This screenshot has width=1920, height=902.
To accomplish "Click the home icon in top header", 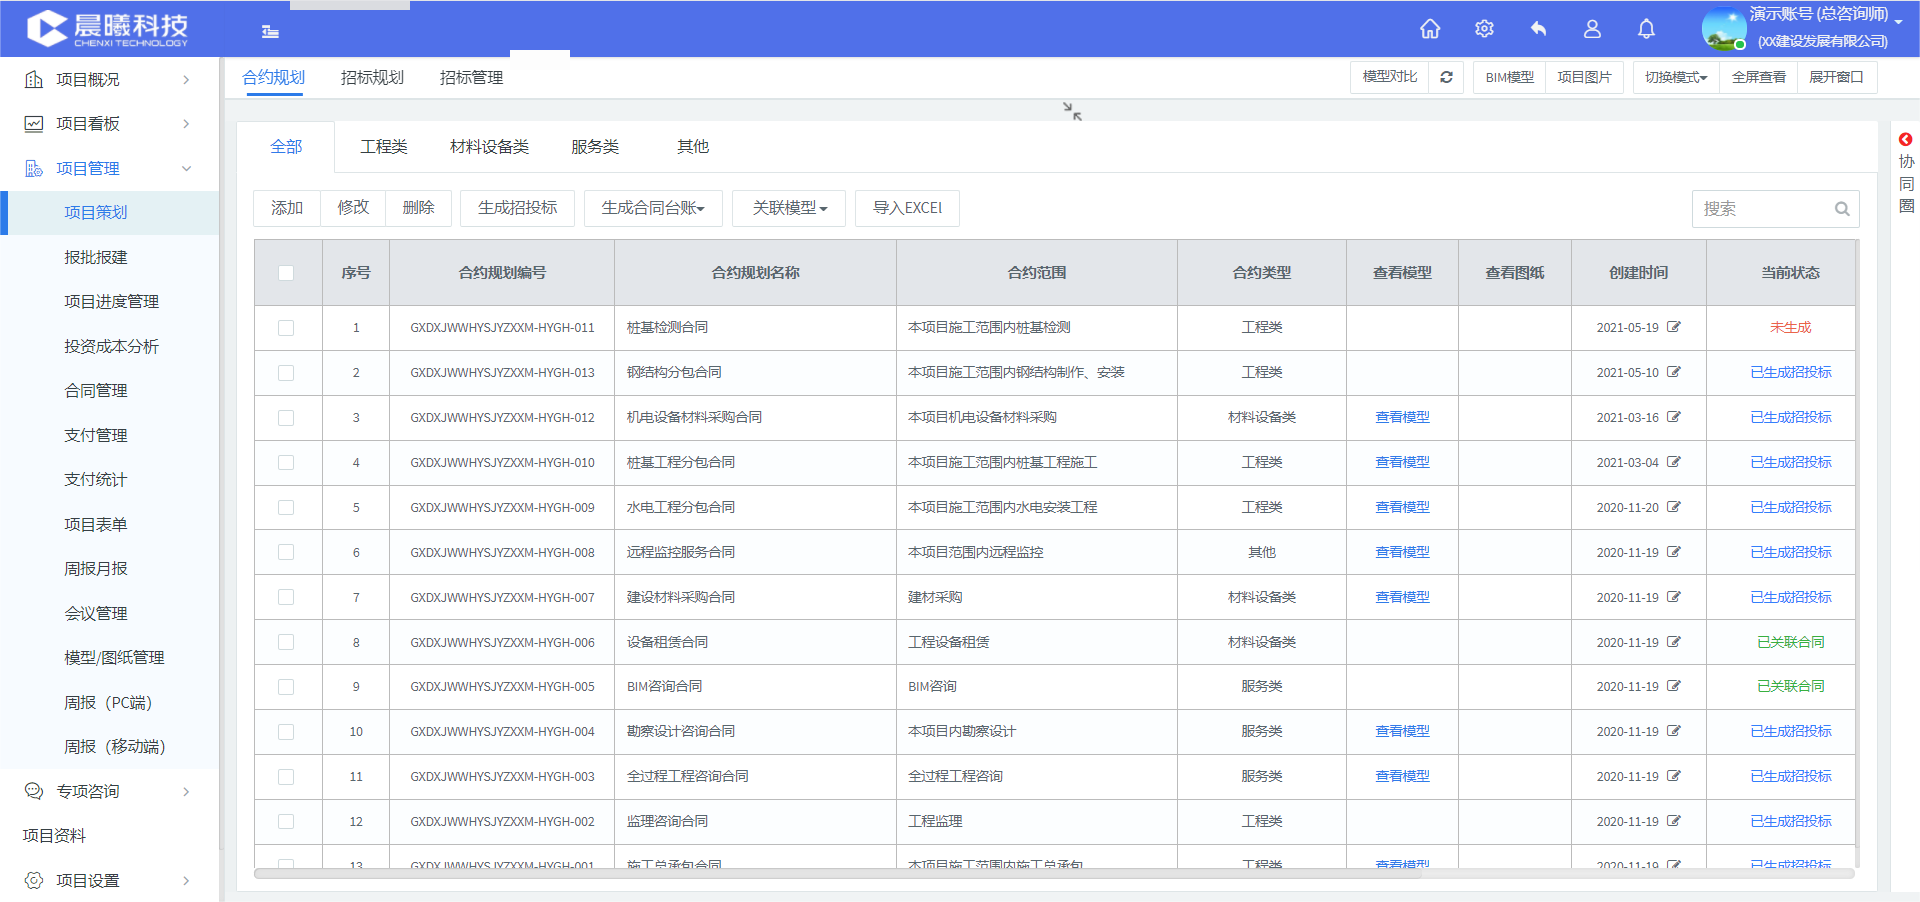I will click(1430, 29).
